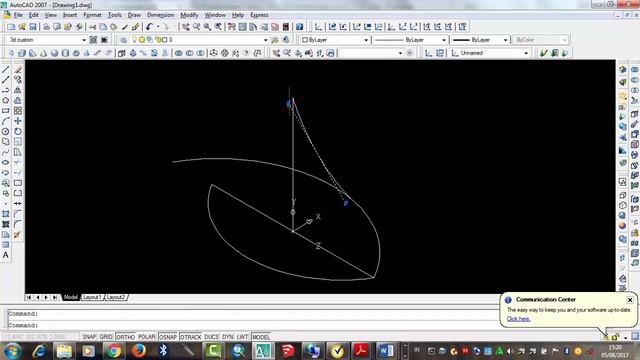Image resolution: width=640 pixels, height=360 pixels.
Task: Toggle OTRACK in status bar
Action: (x=191, y=337)
